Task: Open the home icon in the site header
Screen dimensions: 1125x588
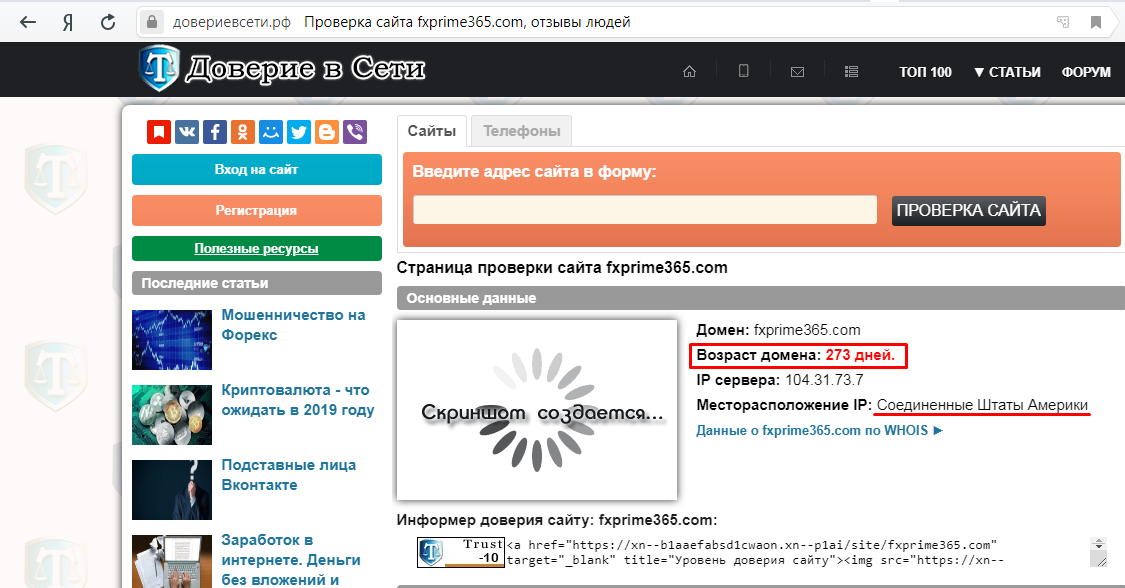Action: pos(689,71)
